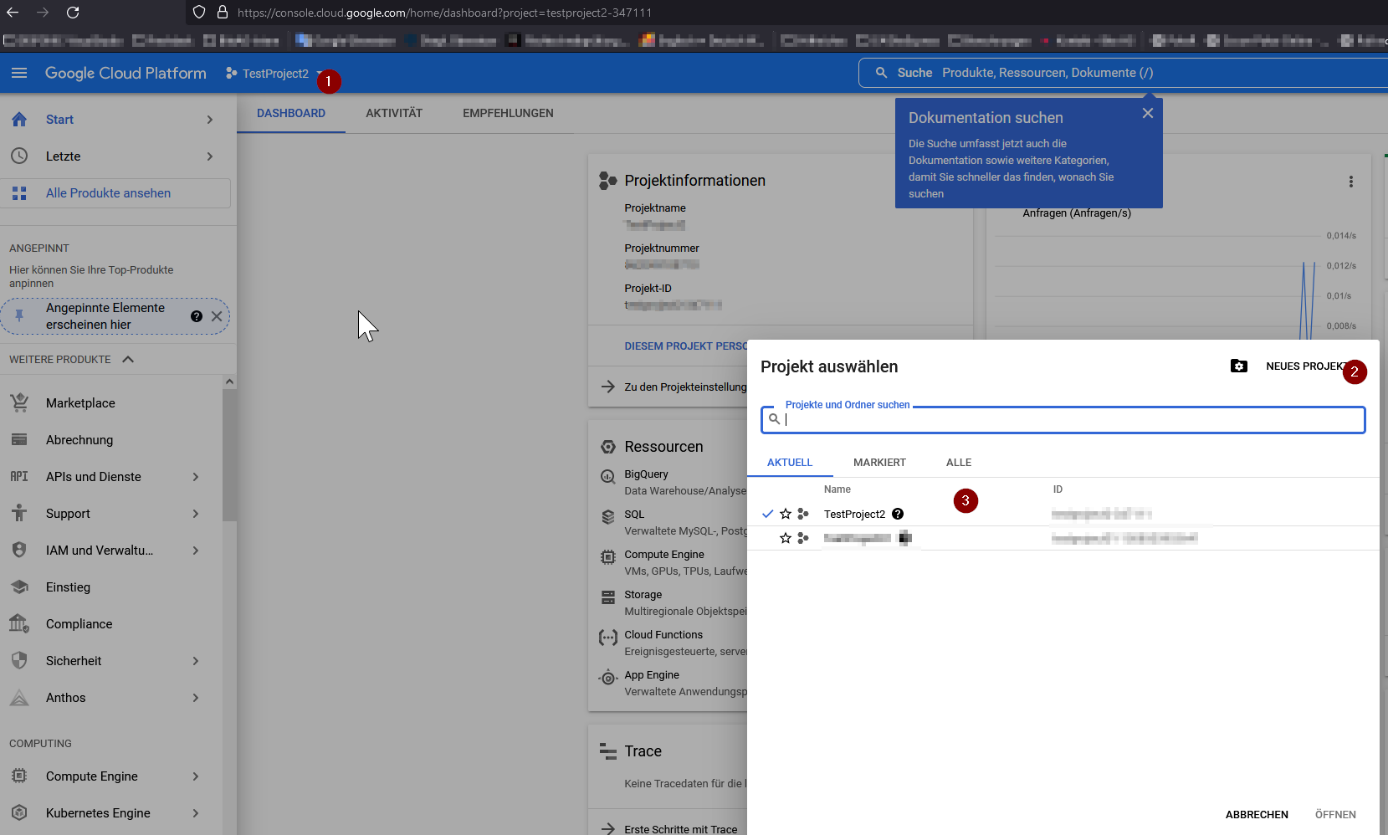Click the manage resources folder-gear icon

coord(1239,366)
